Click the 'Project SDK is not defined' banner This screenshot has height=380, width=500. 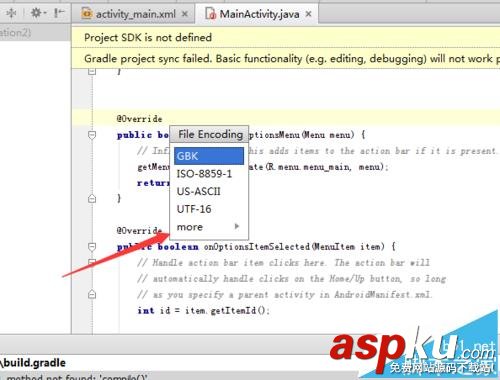point(285,37)
